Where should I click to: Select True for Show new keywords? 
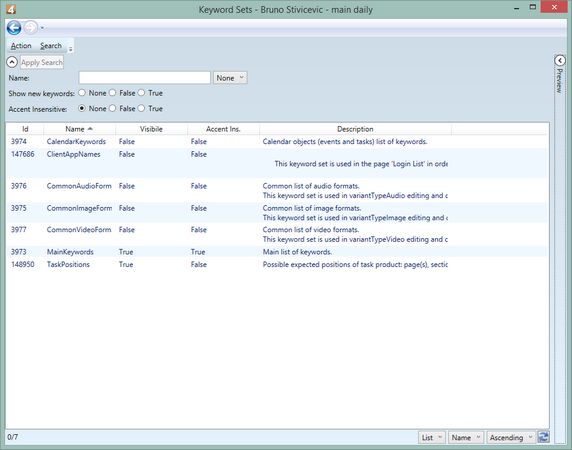142,93
